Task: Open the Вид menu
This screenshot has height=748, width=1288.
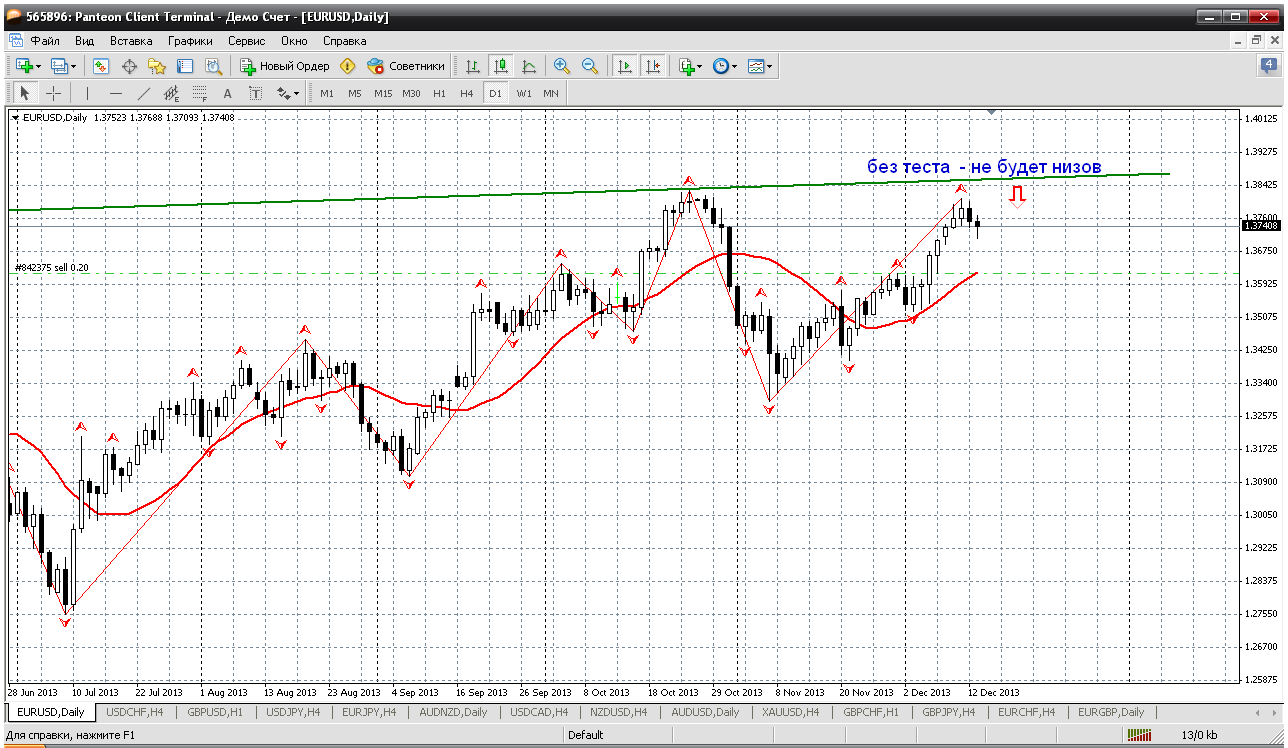Action: (x=85, y=41)
